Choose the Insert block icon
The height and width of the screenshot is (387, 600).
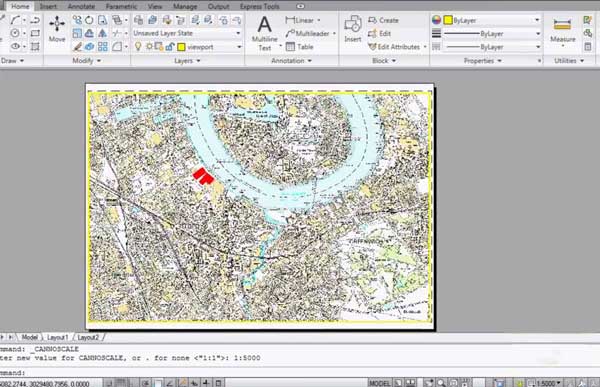pos(352,29)
